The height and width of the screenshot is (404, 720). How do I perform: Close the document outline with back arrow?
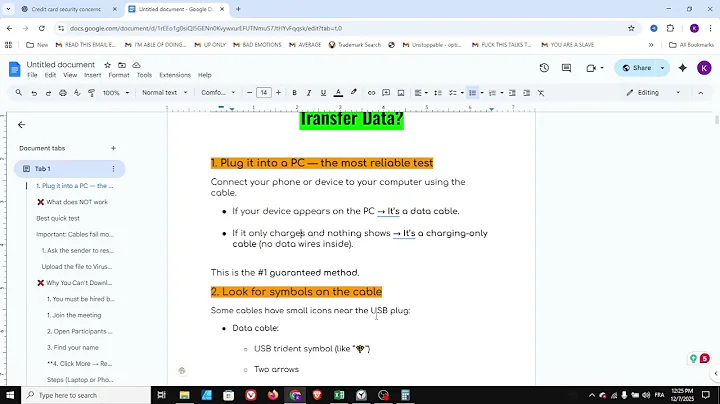[x=22, y=125]
